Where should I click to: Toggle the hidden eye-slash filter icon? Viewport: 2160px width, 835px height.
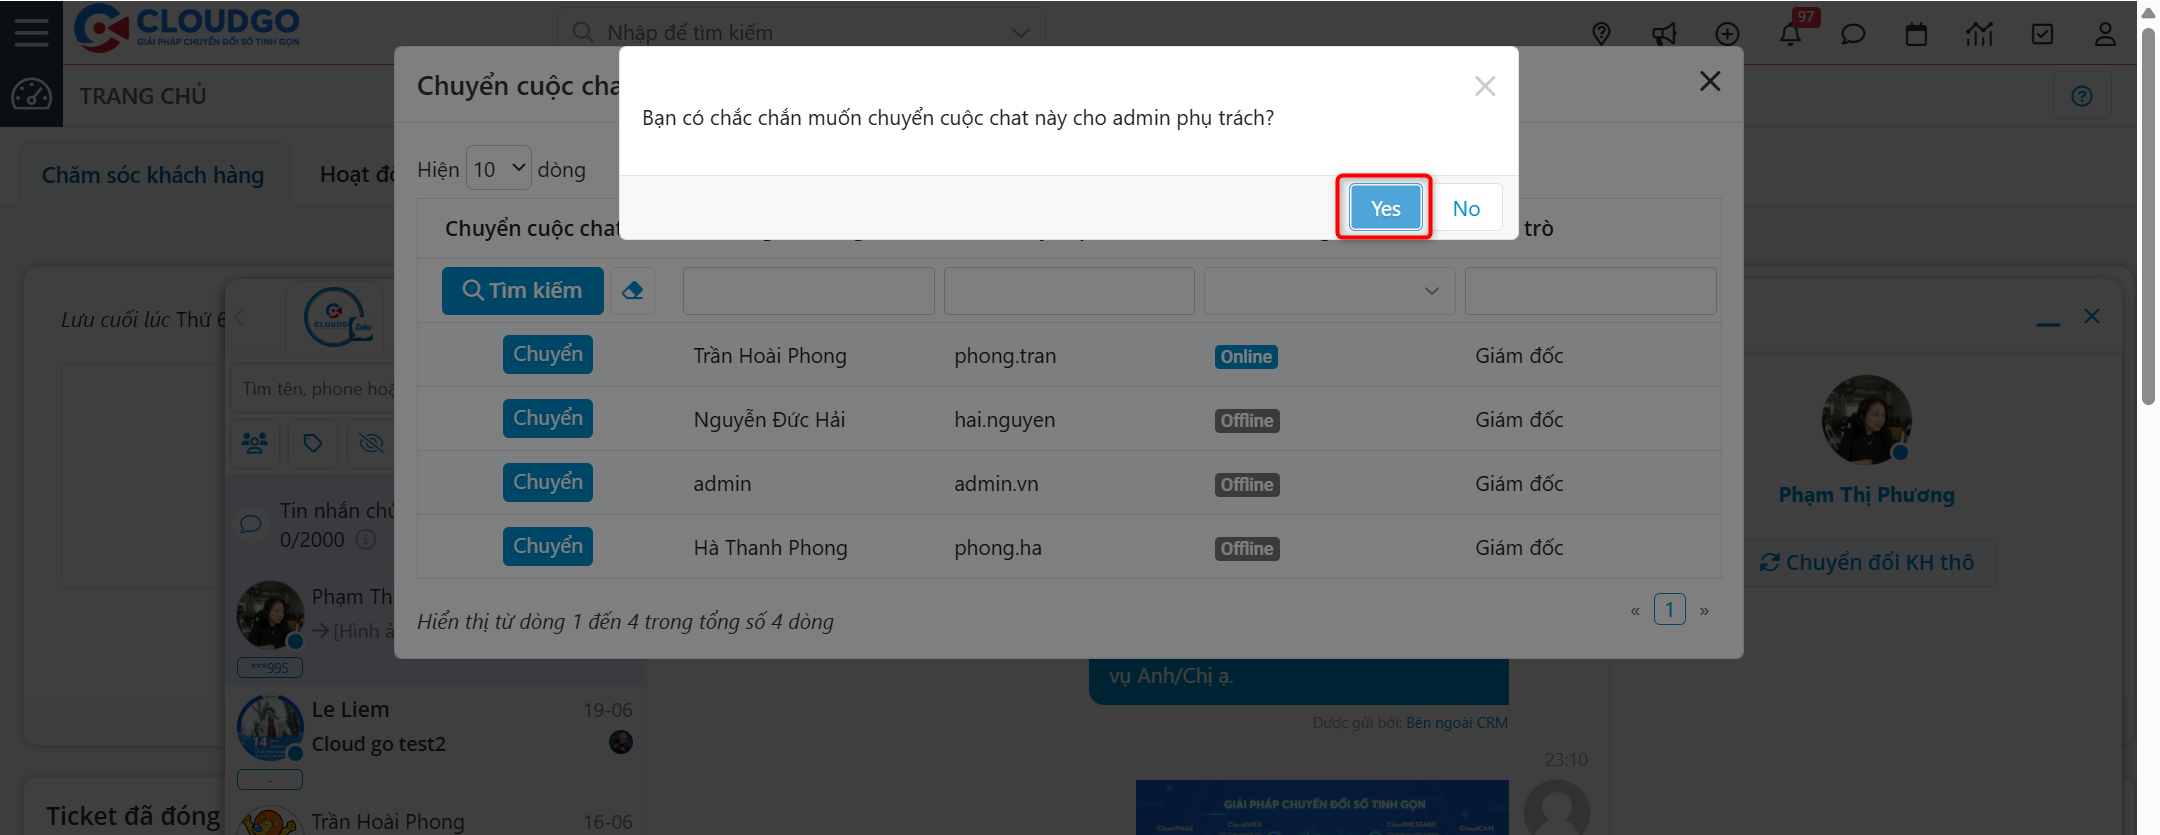pyautogui.click(x=371, y=443)
